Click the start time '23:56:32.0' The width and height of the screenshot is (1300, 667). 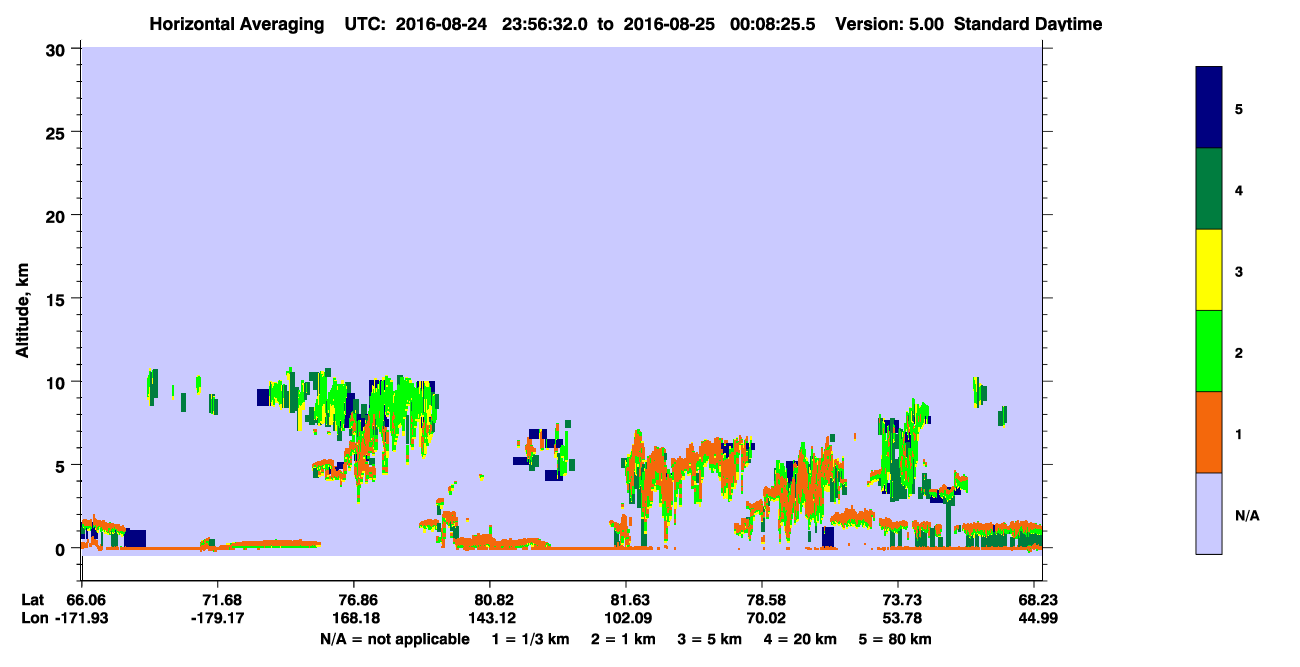[546, 24]
